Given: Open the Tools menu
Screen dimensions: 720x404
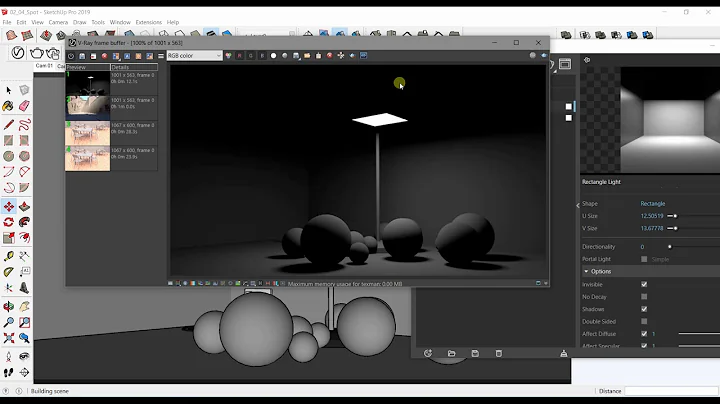Looking at the screenshot, I should 98,22.
